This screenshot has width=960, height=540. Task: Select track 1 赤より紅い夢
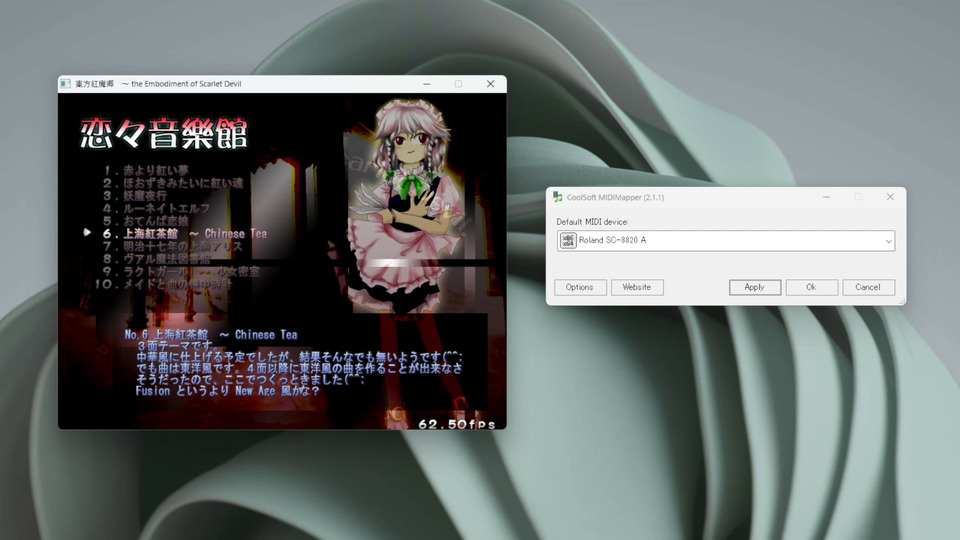[x=146, y=170]
